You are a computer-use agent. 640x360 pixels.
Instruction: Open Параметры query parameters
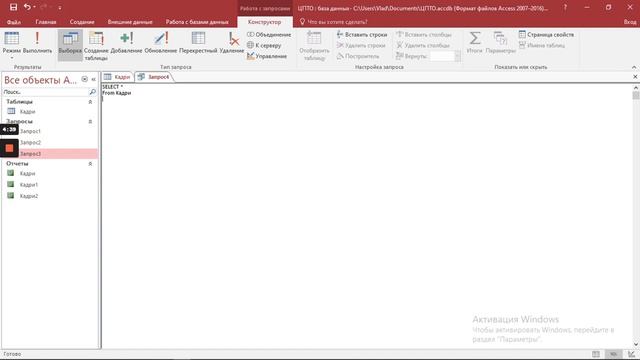500,42
